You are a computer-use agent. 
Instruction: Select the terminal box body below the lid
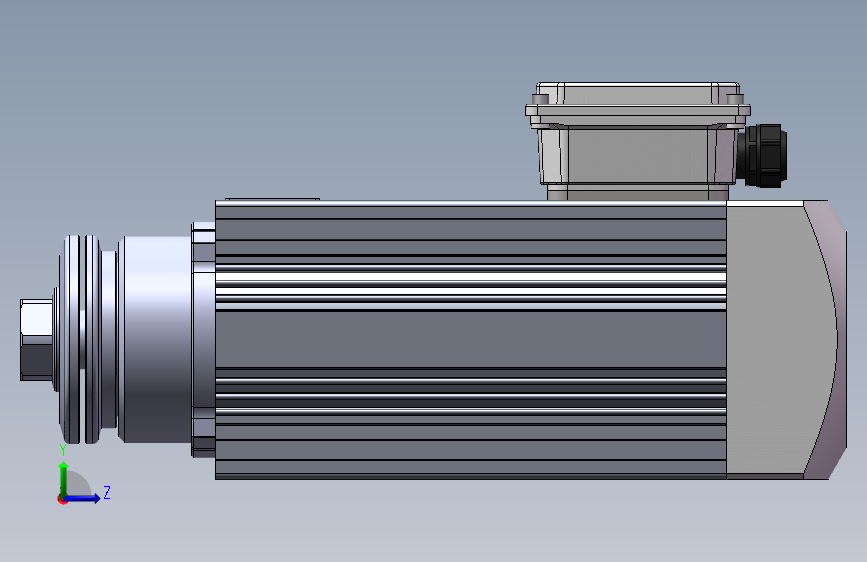click(638, 156)
